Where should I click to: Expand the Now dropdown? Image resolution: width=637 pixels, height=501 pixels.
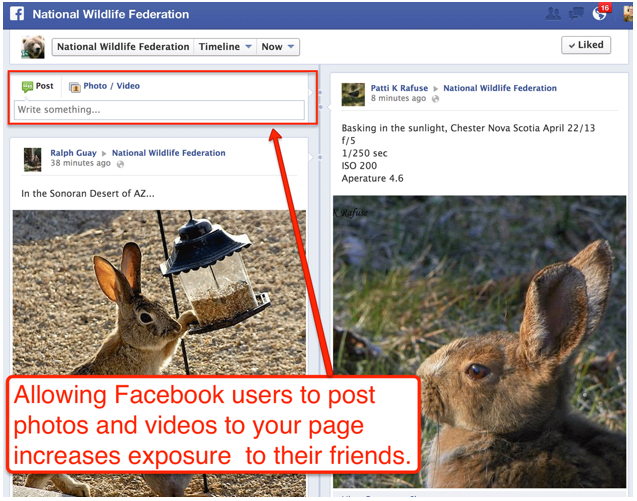click(278, 47)
